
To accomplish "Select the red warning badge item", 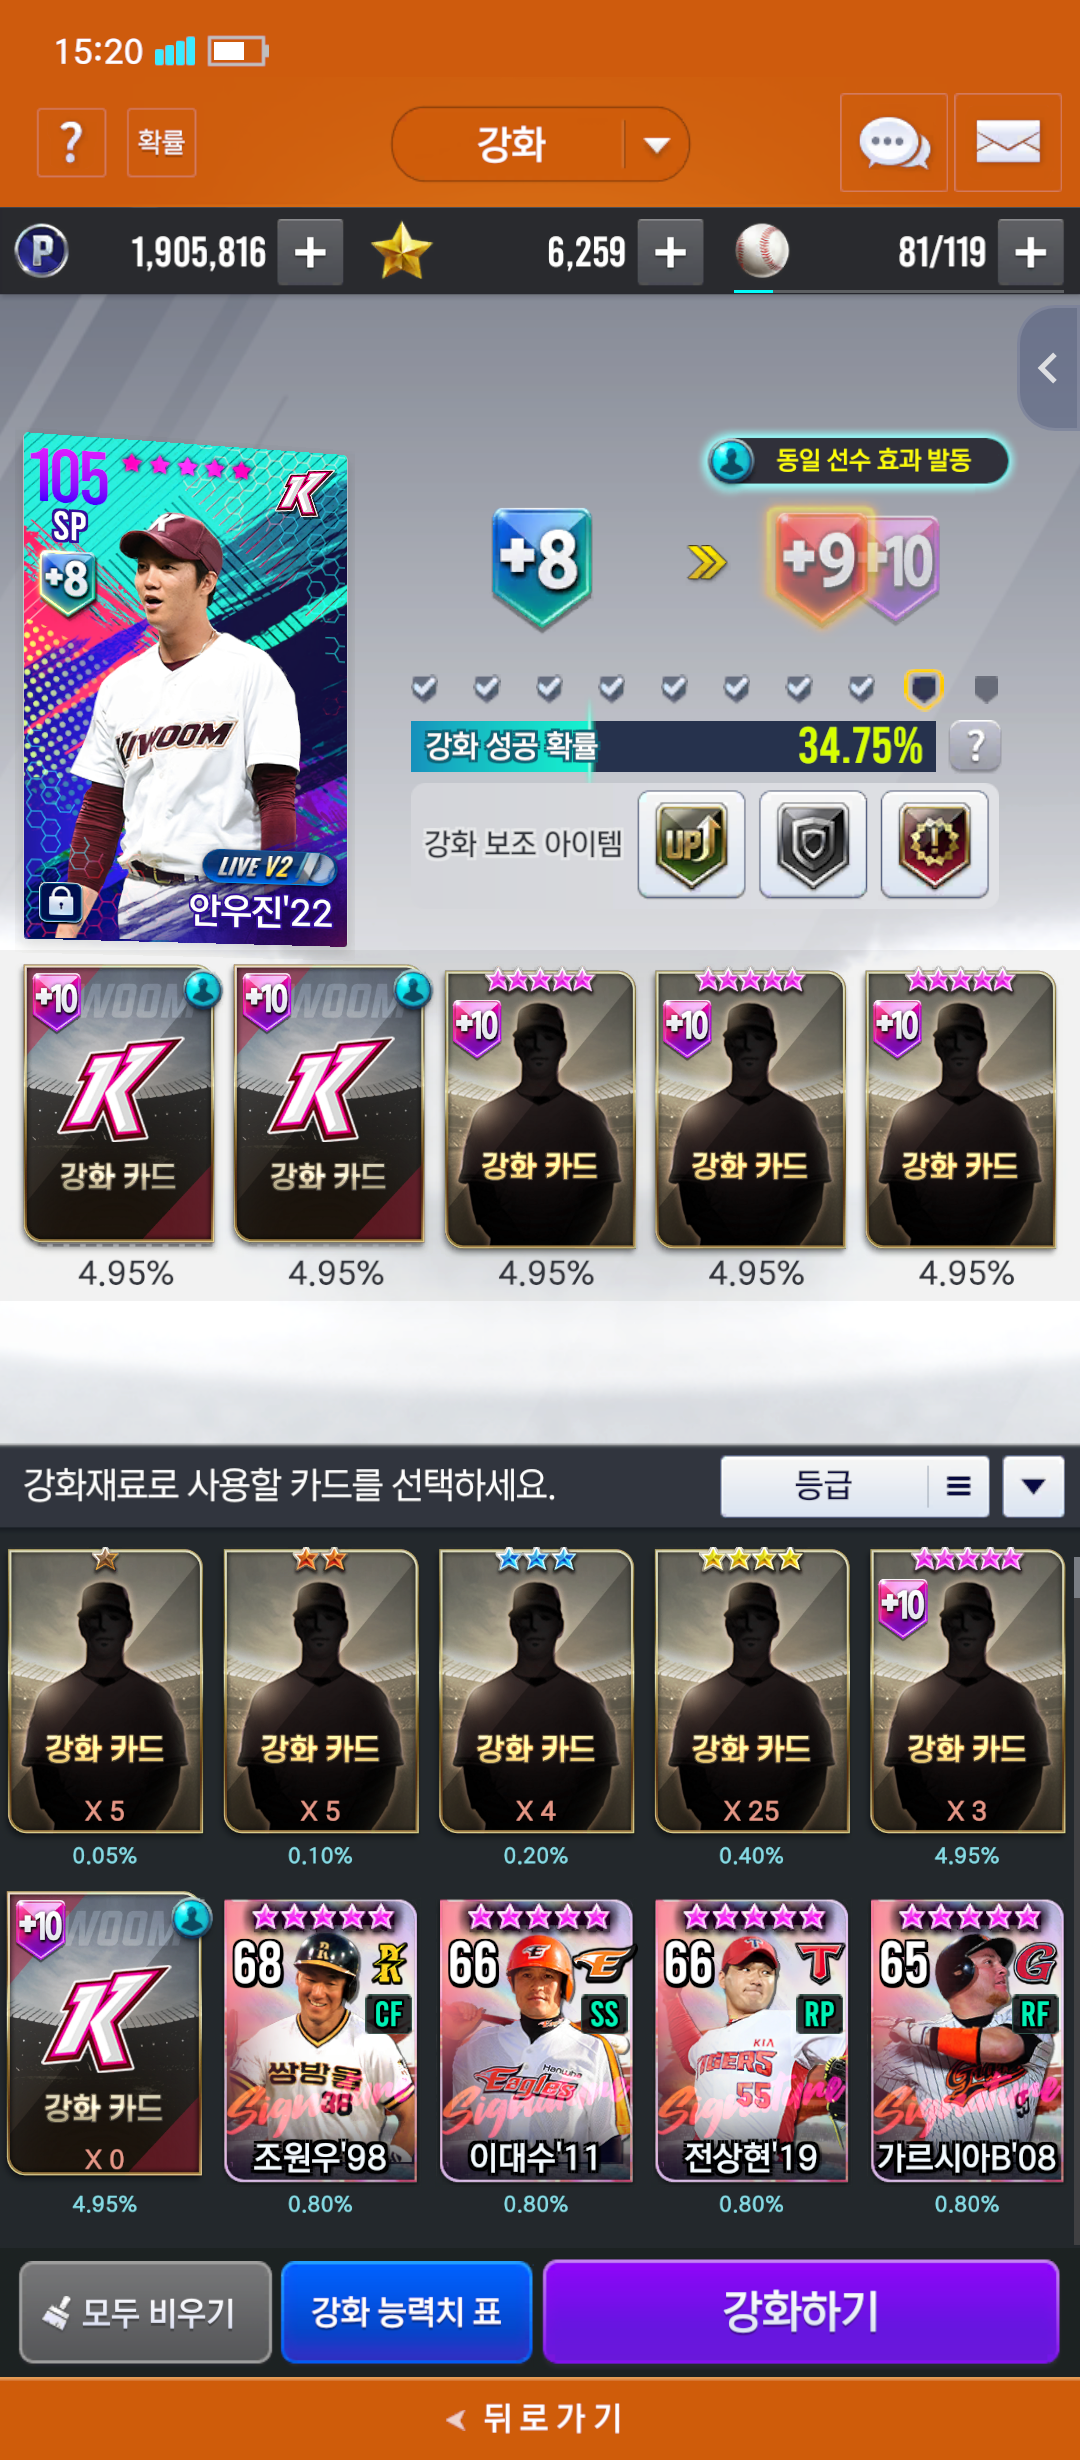I will (x=934, y=844).
